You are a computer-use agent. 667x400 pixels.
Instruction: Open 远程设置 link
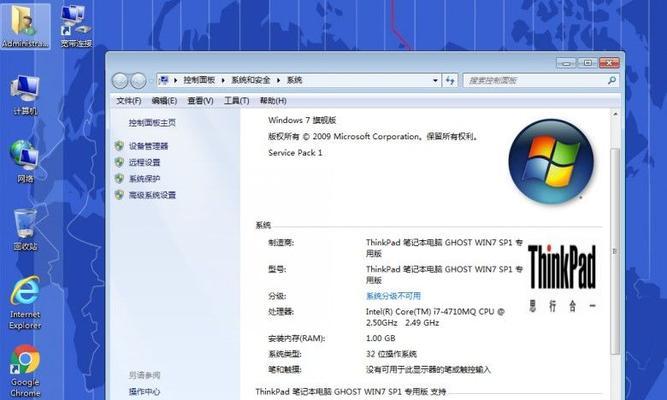[145, 162]
